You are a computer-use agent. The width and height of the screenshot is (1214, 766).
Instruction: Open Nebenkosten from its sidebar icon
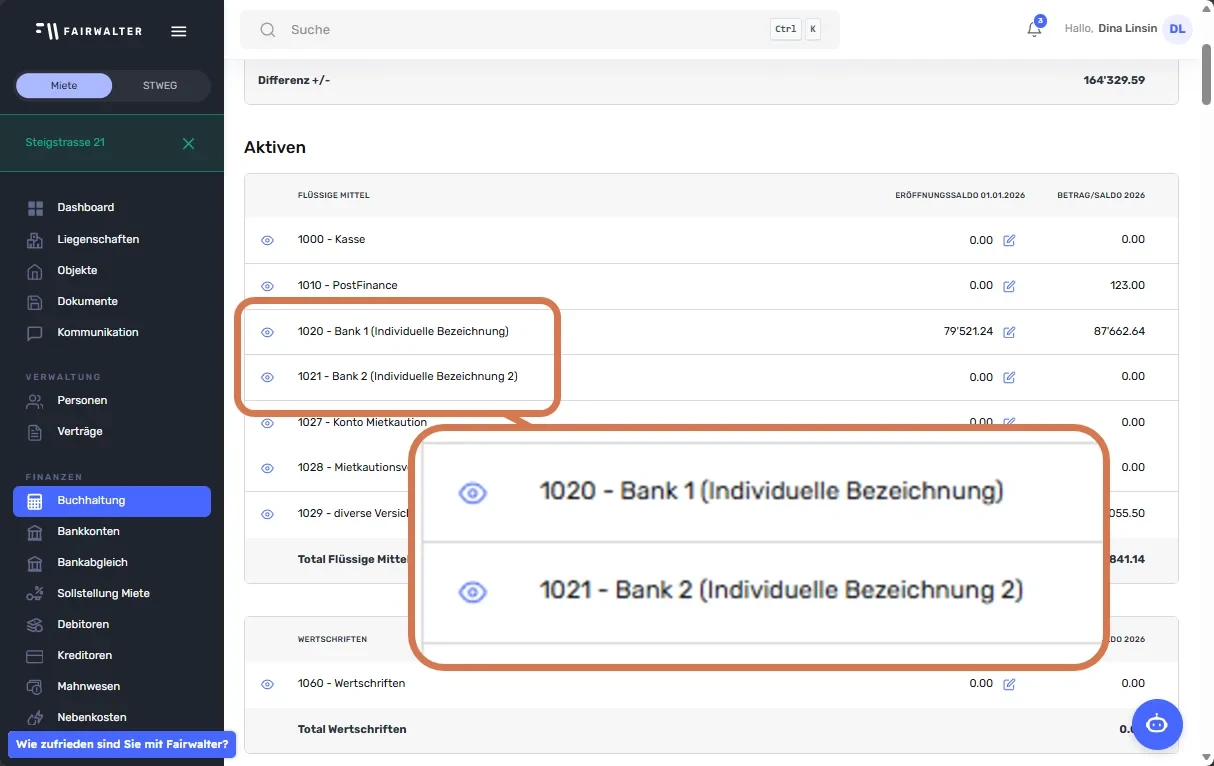(35, 718)
